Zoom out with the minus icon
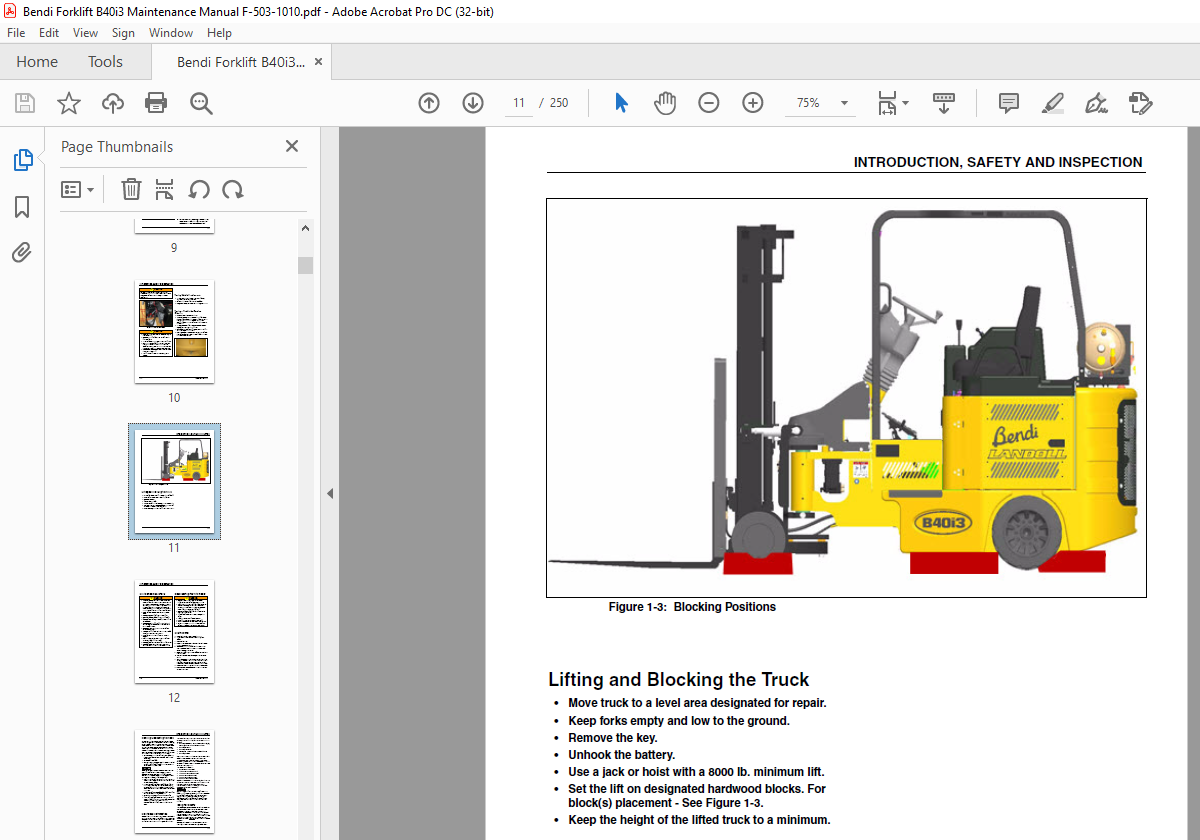This screenshot has width=1200, height=840. pyautogui.click(x=709, y=103)
